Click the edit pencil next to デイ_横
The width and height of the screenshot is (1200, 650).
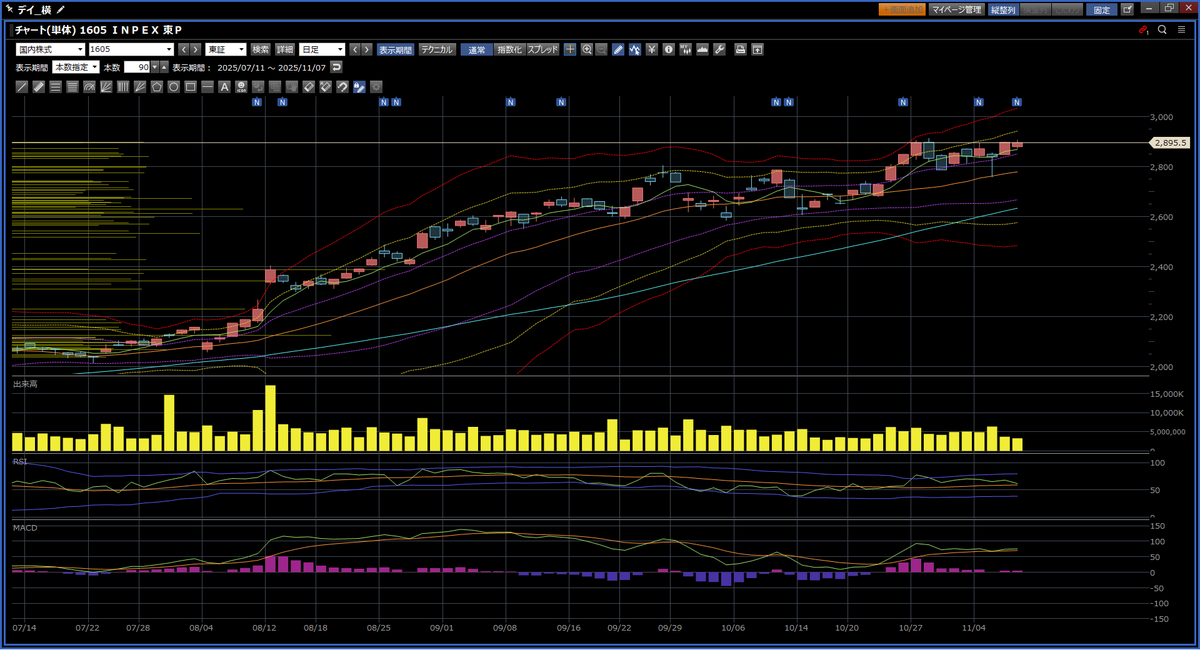[x=61, y=9]
